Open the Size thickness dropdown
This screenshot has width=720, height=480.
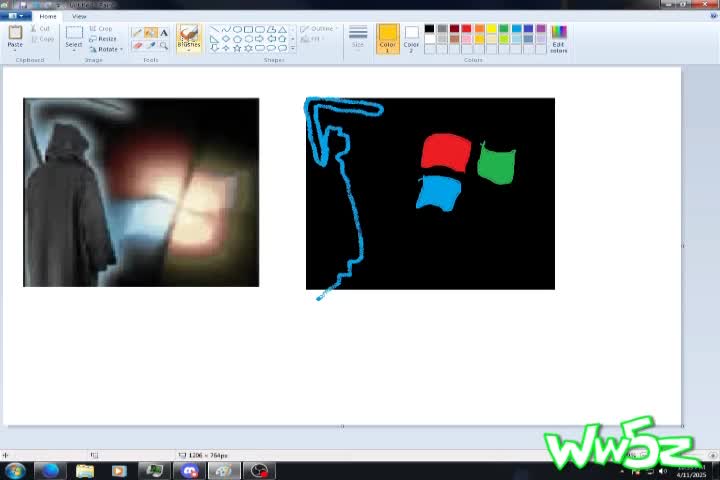(x=358, y=37)
